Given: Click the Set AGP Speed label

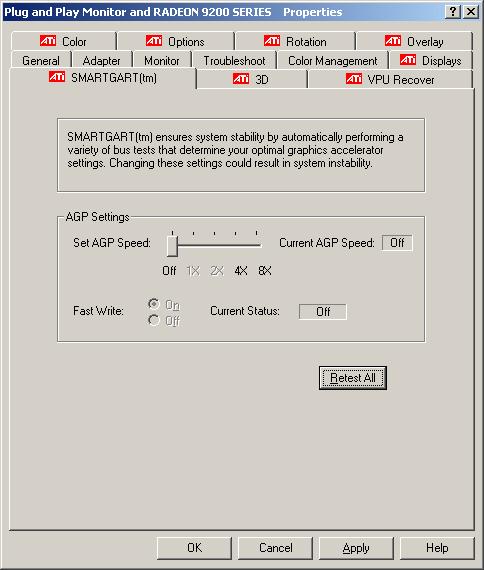Looking at the screenshot, I should click(112, 242).
